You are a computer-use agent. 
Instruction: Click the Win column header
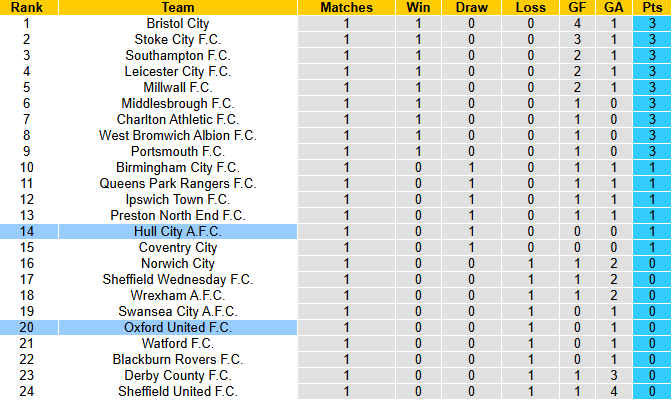coord(418,7)
